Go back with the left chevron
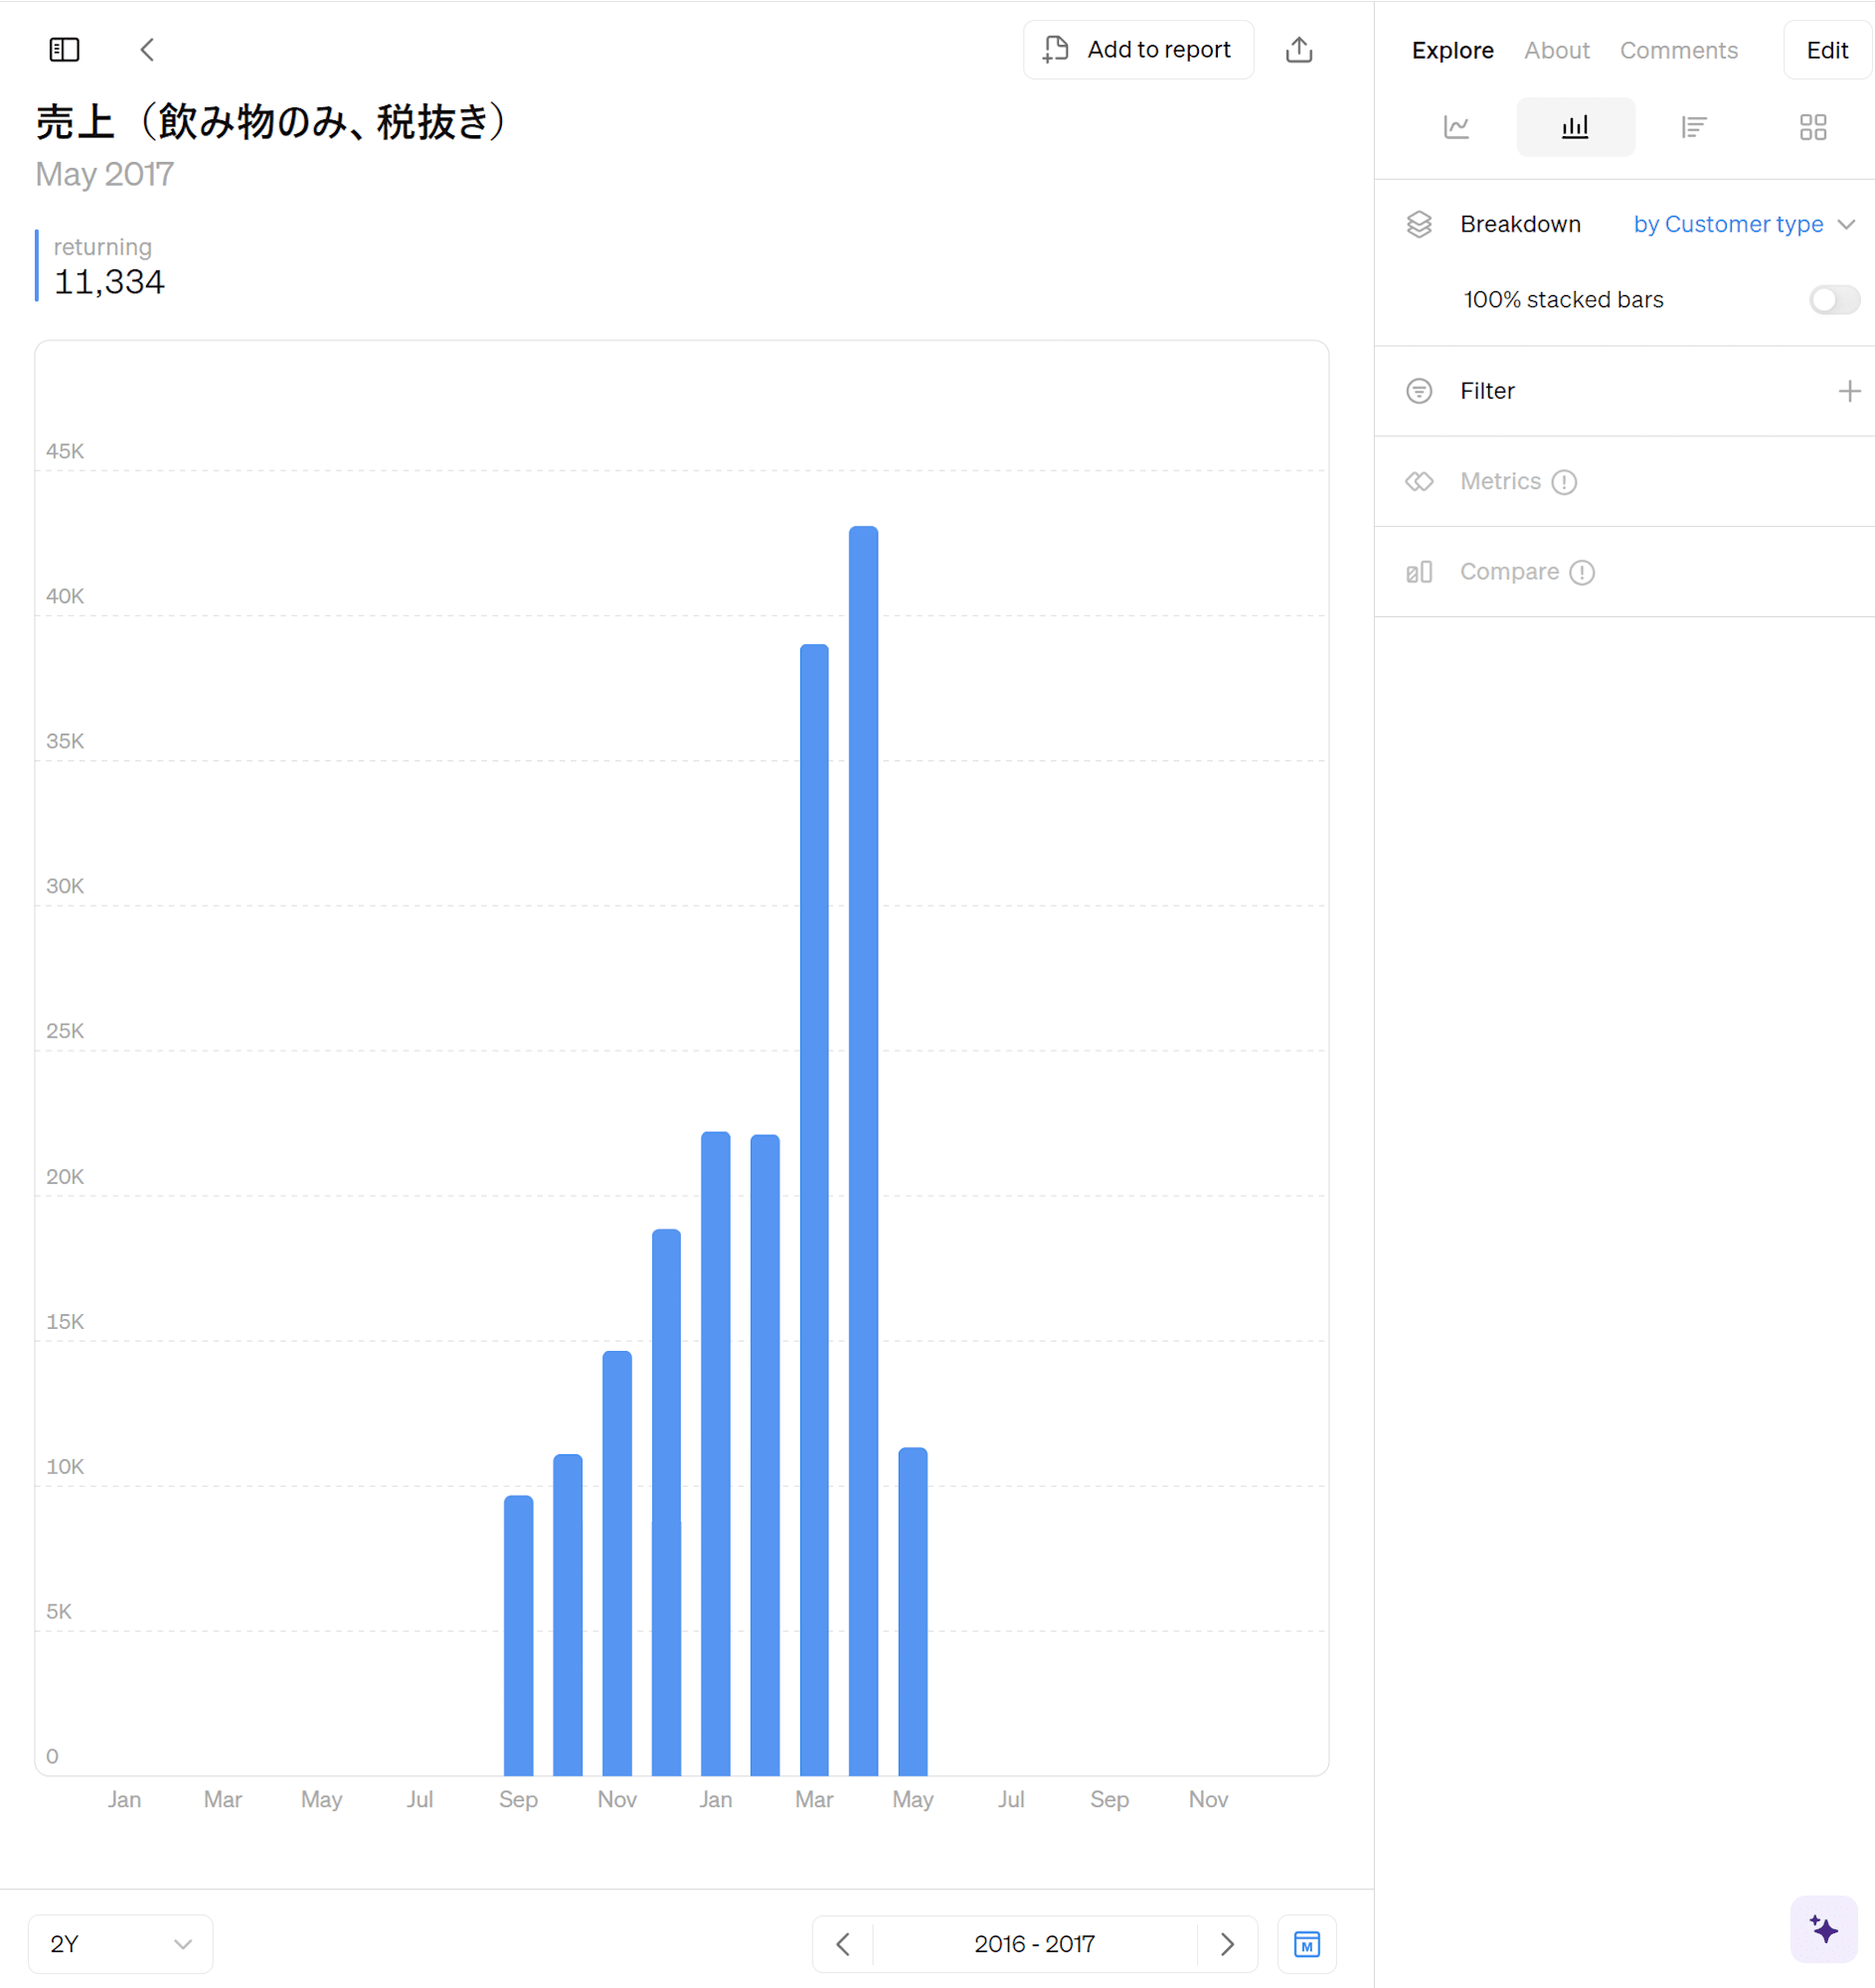Screen dimensions: 1875x1988 147,49
